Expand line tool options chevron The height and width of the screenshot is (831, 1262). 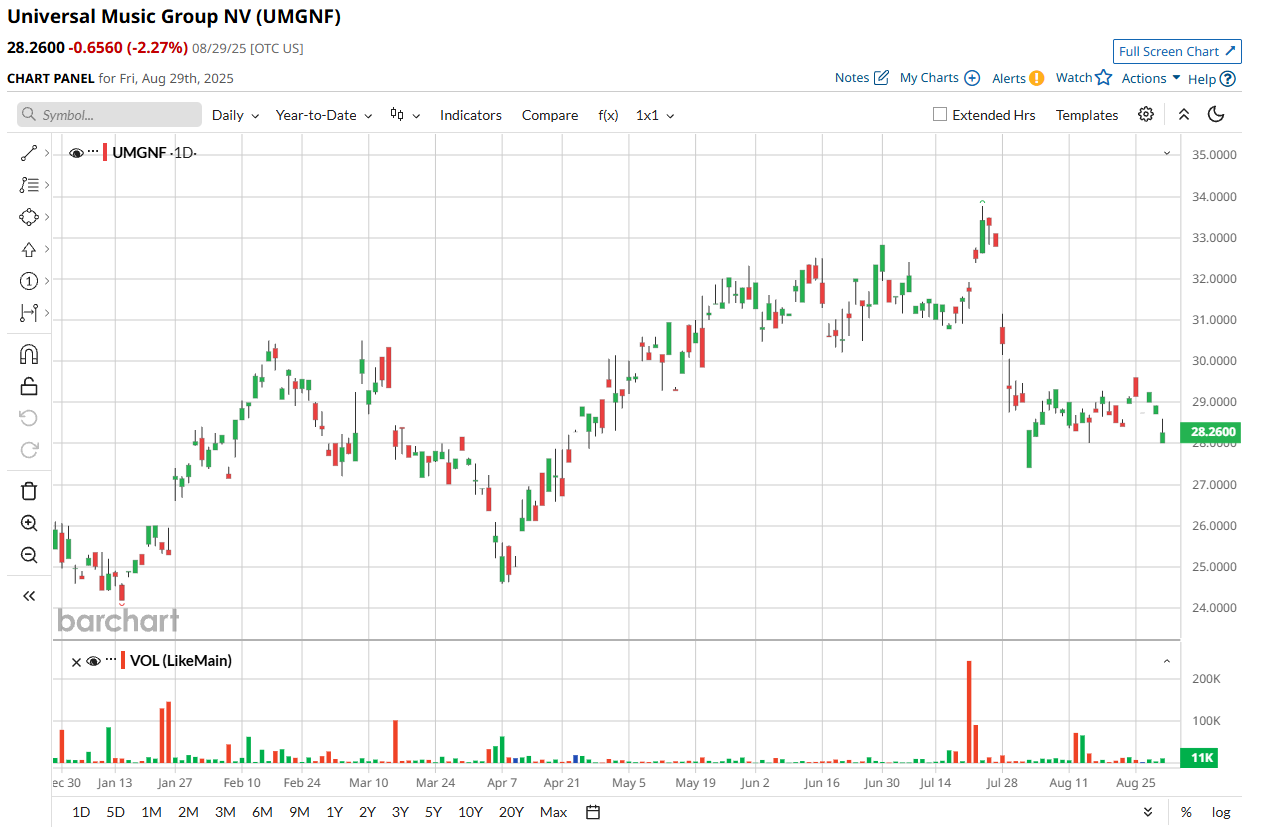[47, 153]
